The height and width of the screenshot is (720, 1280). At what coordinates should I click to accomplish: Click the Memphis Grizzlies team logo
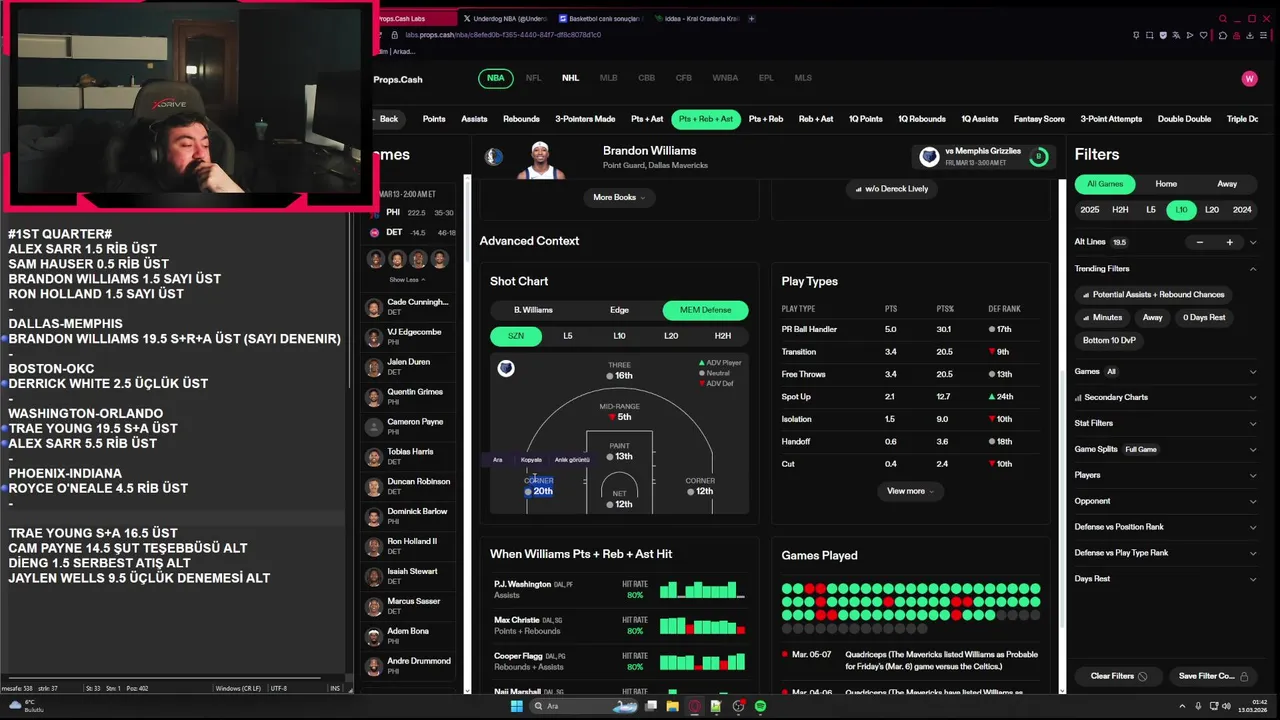pos(930,157)
